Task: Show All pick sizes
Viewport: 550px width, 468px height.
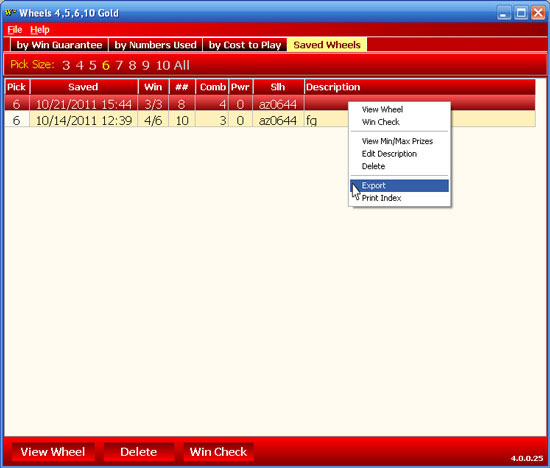Action: click(x=181, y=65)
